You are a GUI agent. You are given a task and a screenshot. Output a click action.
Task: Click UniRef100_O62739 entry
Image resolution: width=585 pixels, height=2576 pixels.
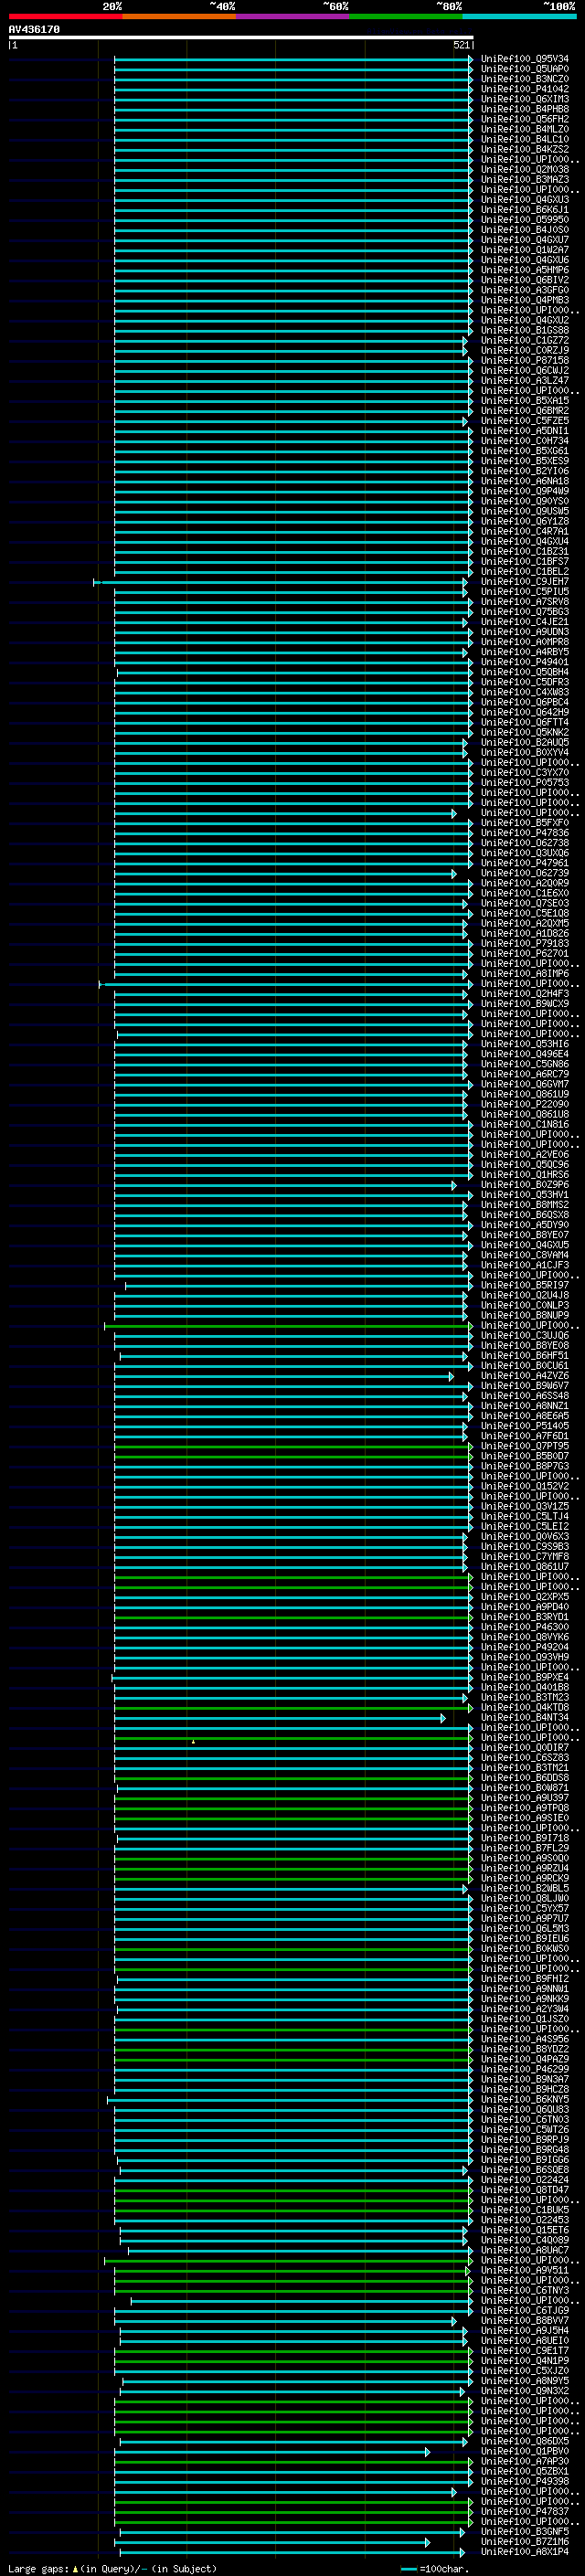click(x=524, y=873)
